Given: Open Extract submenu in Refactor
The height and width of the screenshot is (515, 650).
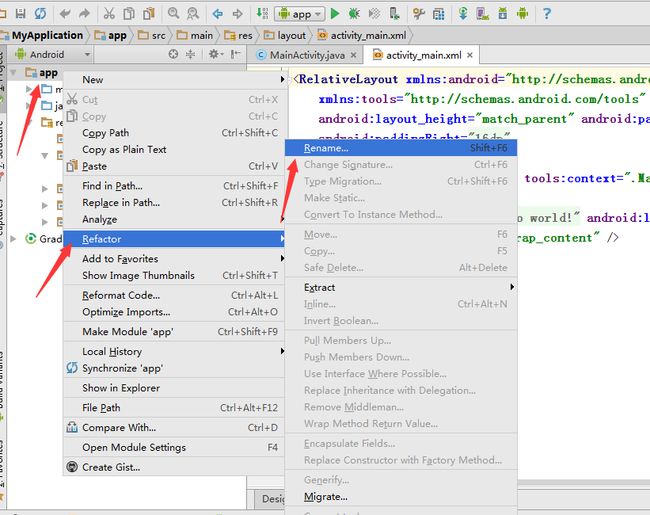Looking at the screenshot, I should 401,287.
